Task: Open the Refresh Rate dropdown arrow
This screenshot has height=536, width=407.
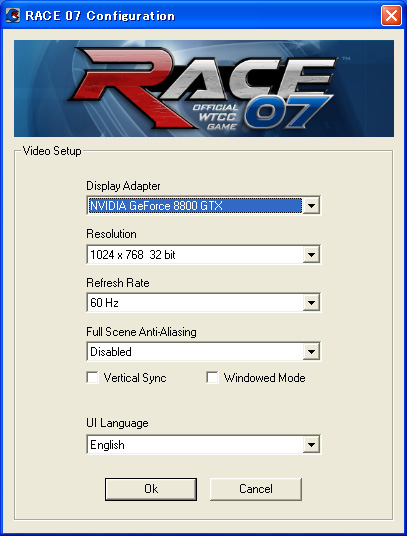Action: point(311,303)
